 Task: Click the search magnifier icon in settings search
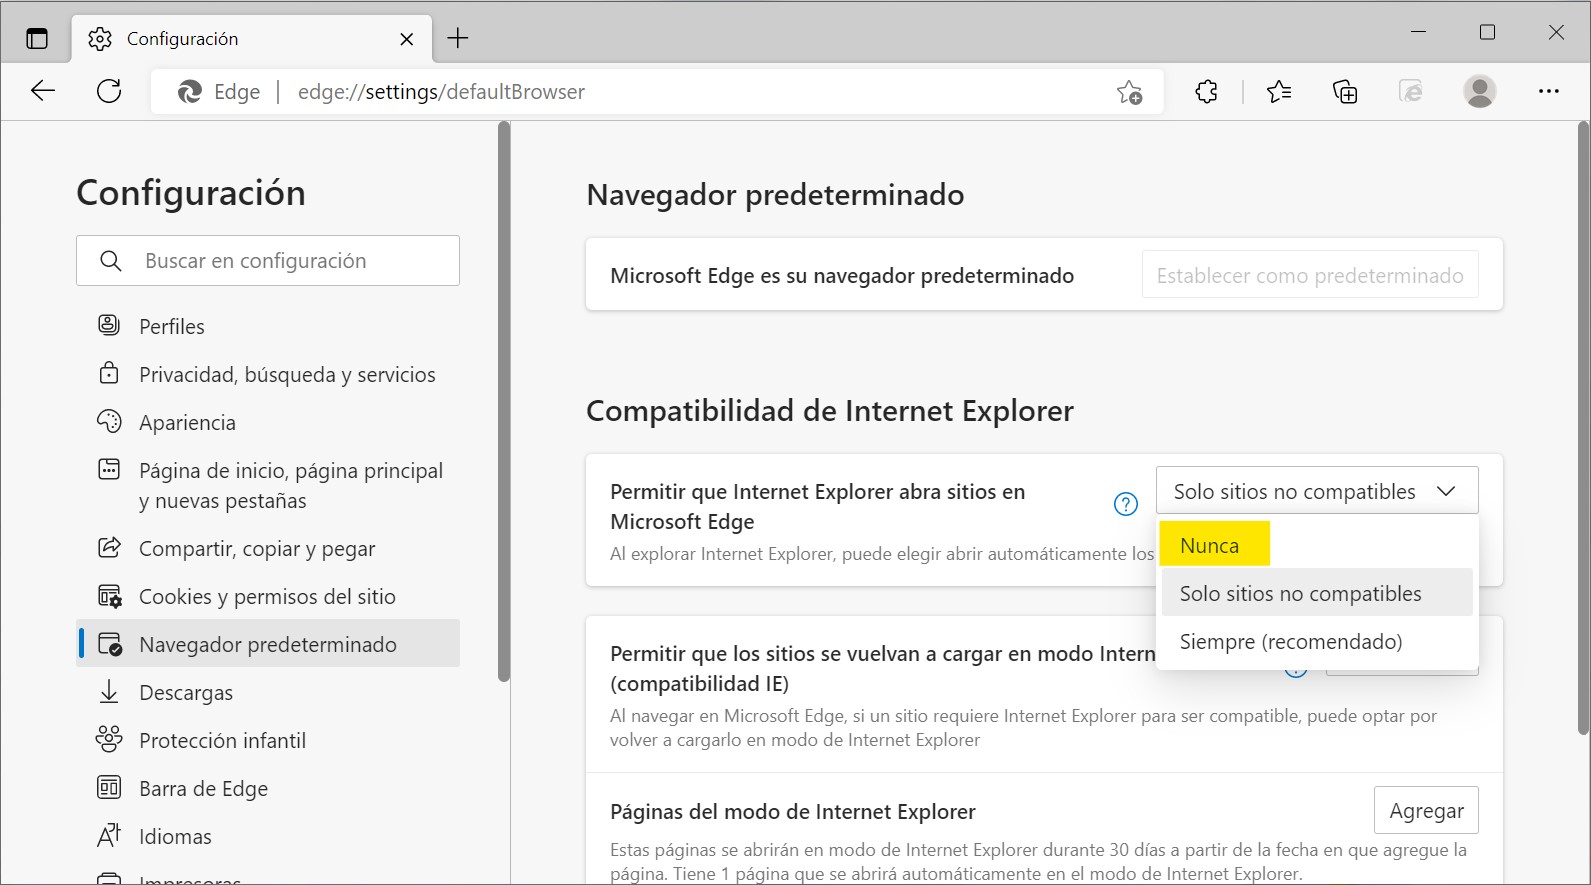(111, 261)
